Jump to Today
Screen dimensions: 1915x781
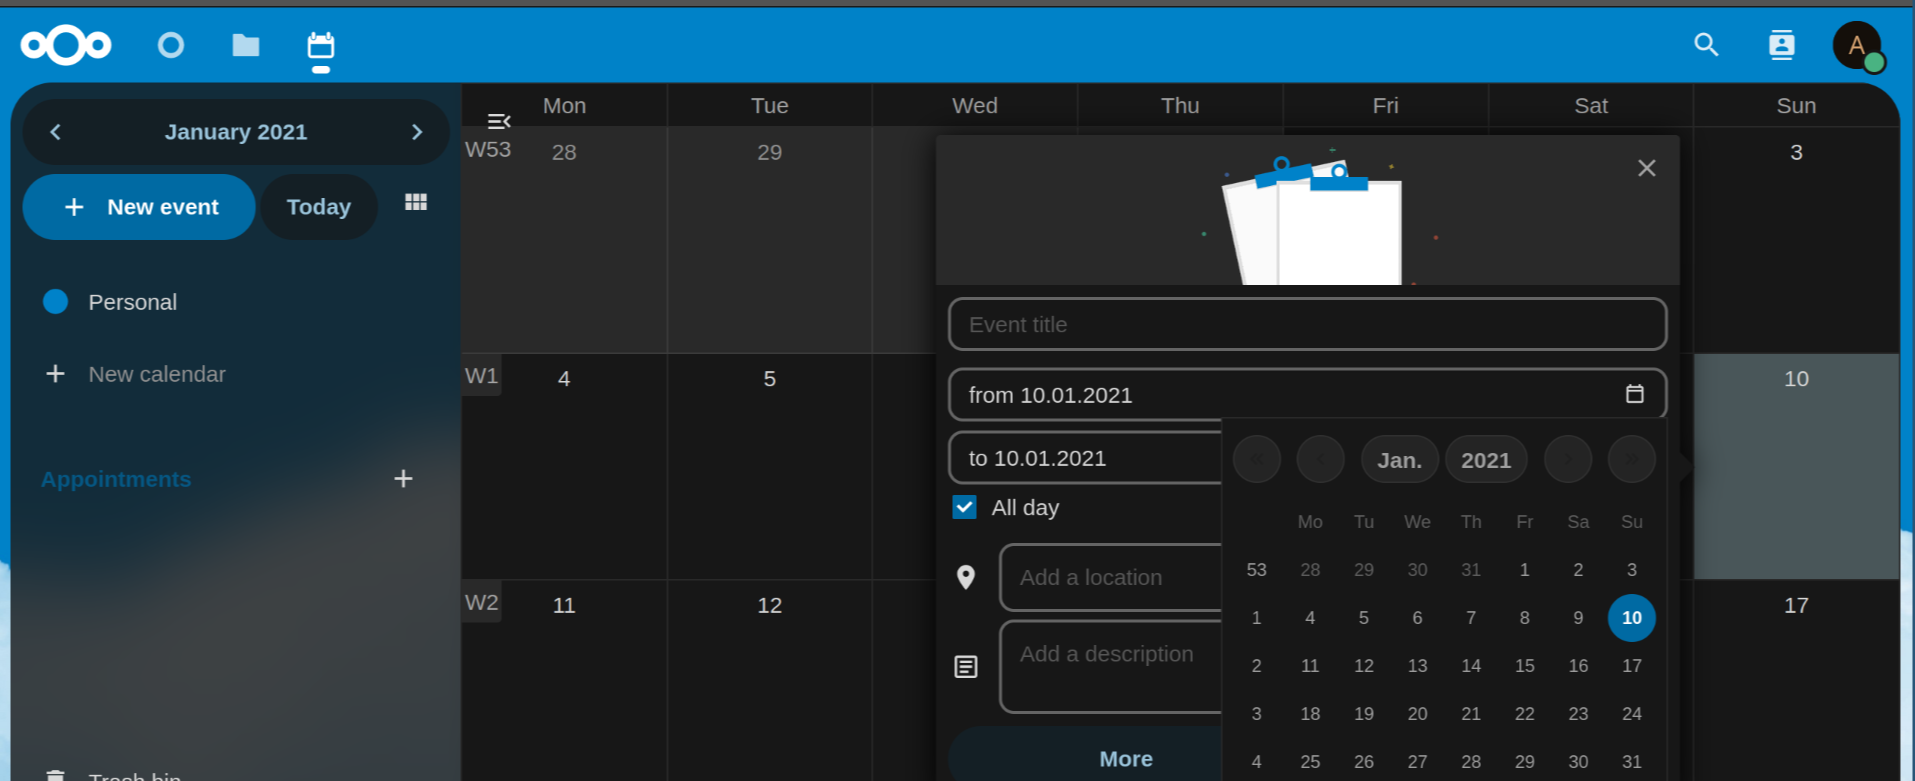(319, 207)
